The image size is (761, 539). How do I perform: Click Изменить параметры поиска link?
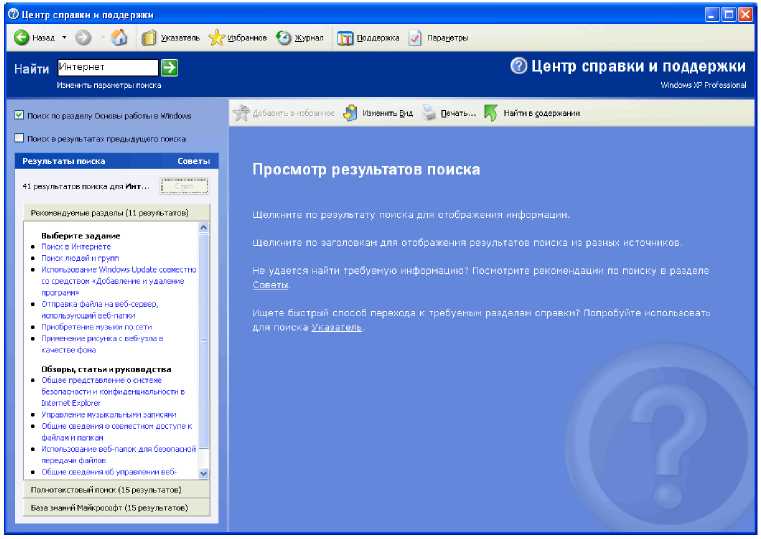(109, 85)
